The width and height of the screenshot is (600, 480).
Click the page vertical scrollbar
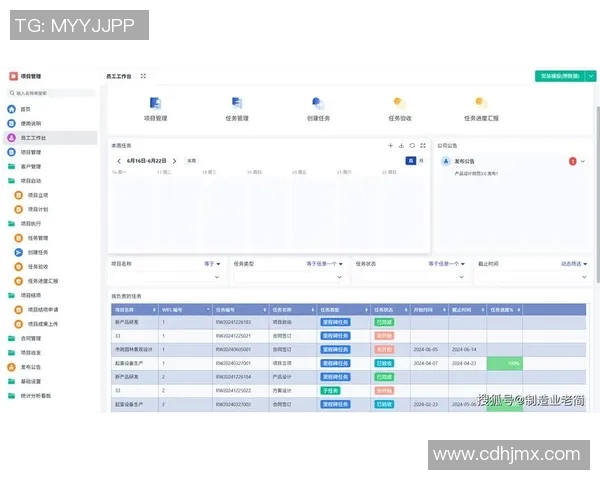598,193
